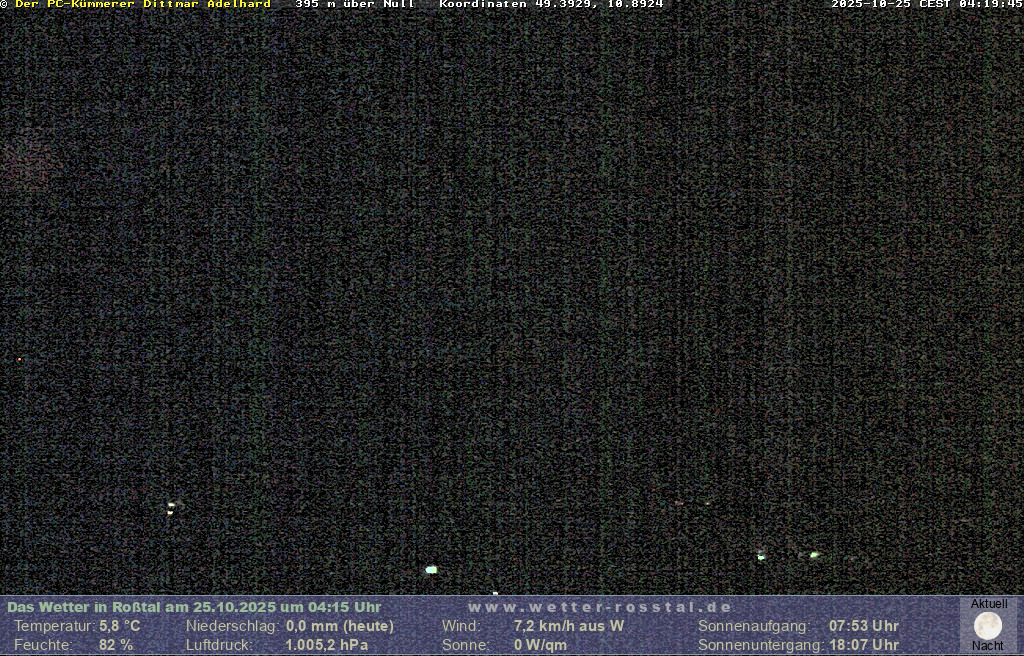1024x656 pixels.
Task: Click the bright light at bottom center
Action: coord(431,569)
